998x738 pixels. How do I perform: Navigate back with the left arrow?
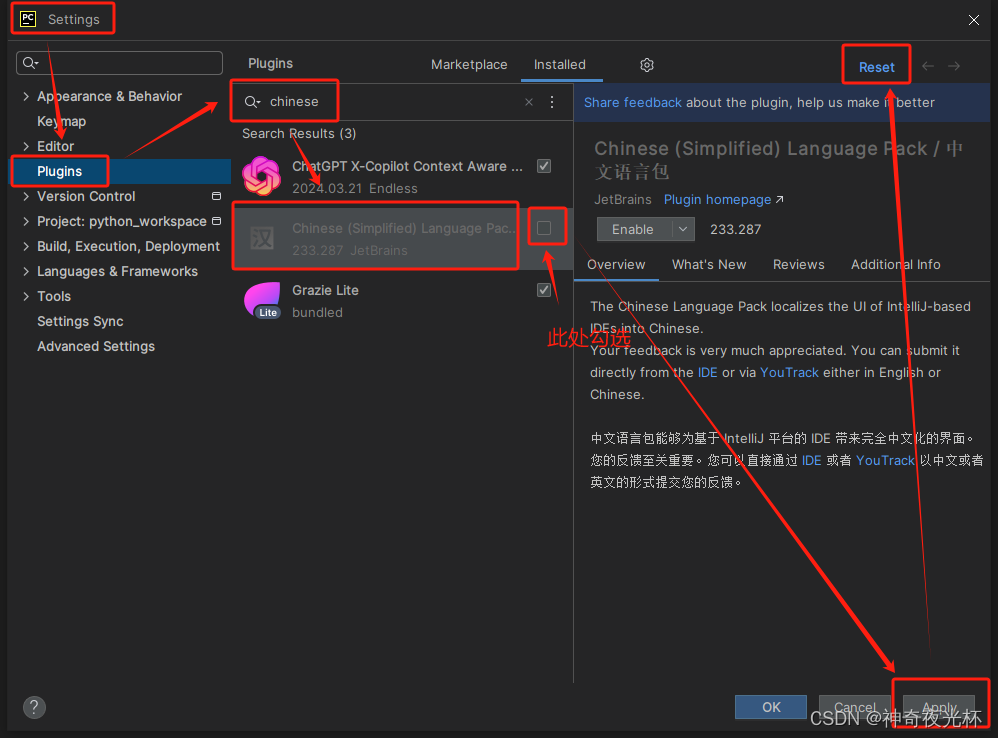pyautogui.click(x=928, y=66)
